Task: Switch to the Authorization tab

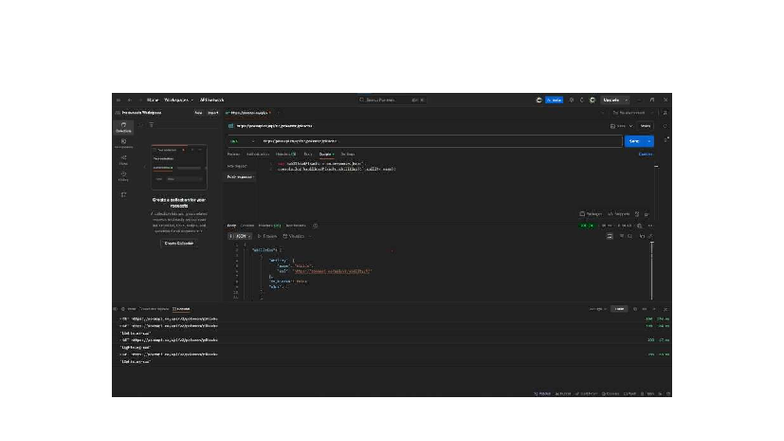Action: click(258, 154)
